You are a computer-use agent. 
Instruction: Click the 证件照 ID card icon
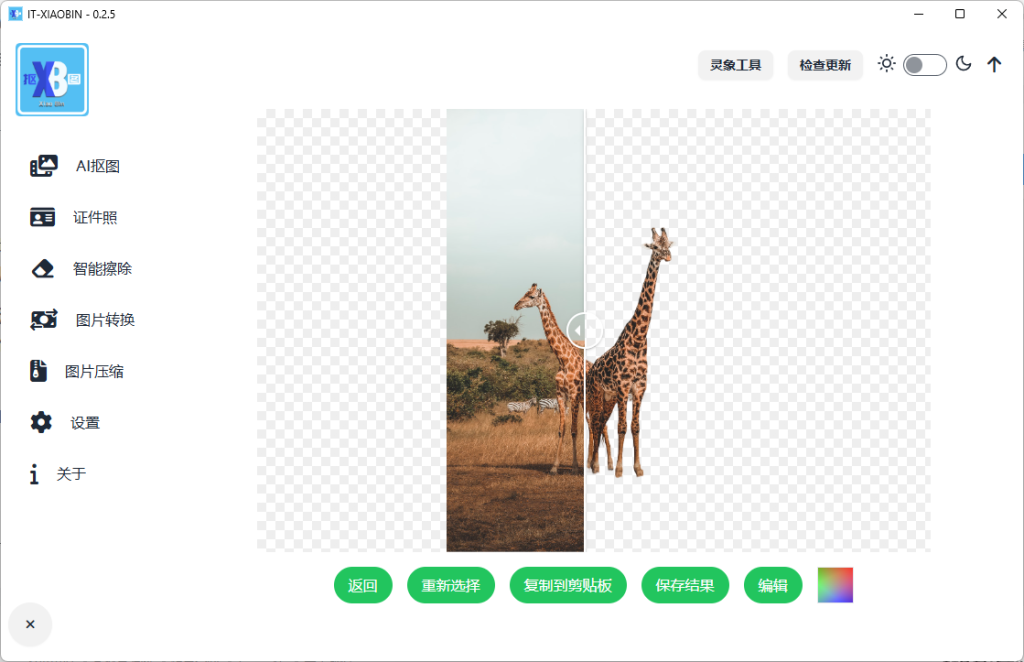point(42,217)
